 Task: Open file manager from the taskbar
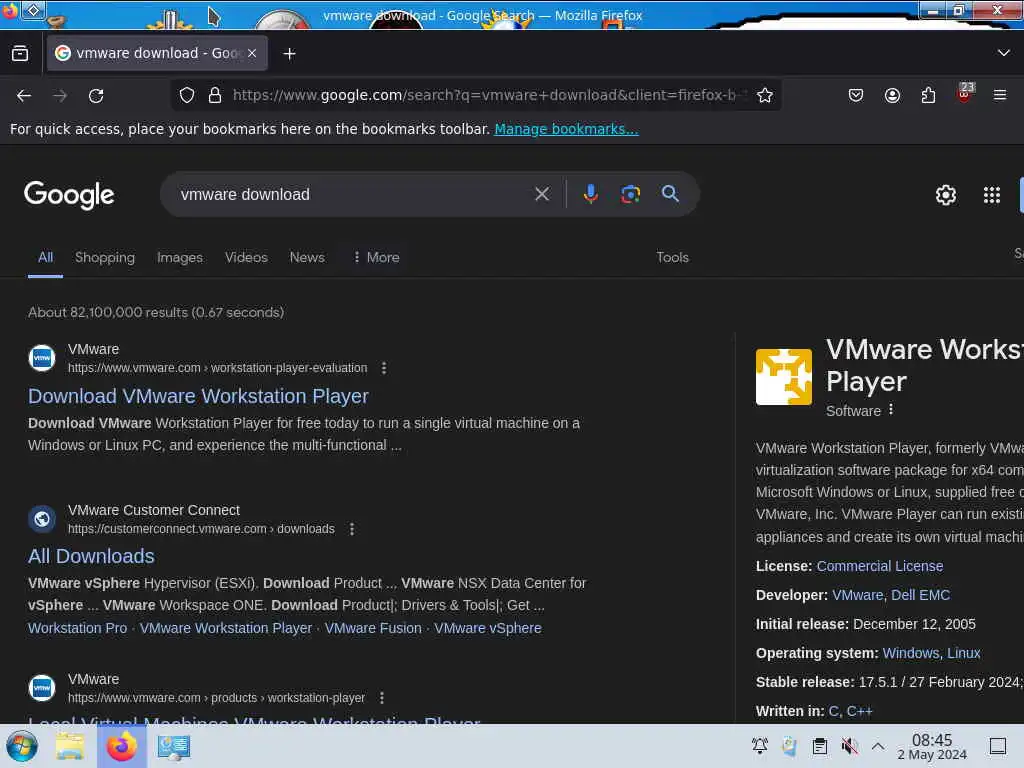[69, 746]
